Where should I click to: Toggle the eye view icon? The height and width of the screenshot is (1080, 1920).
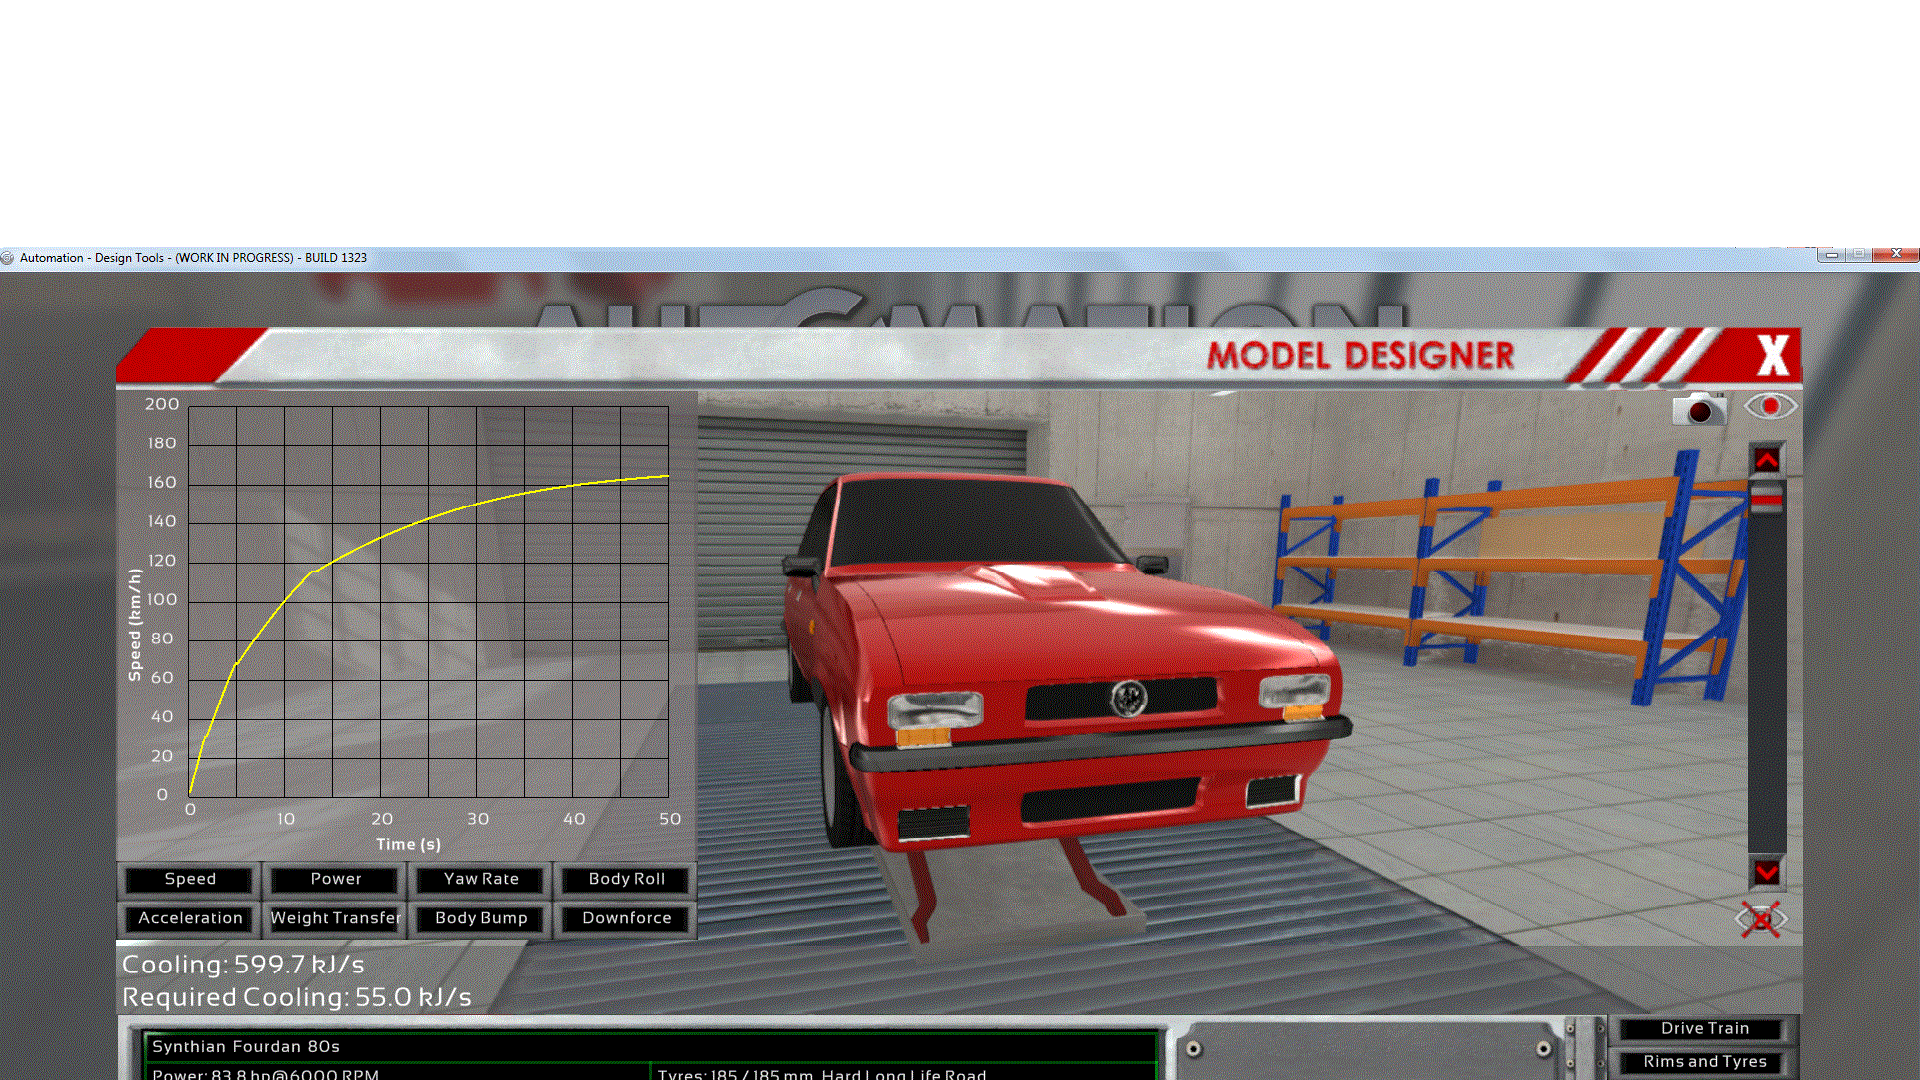coord(1770,407)
